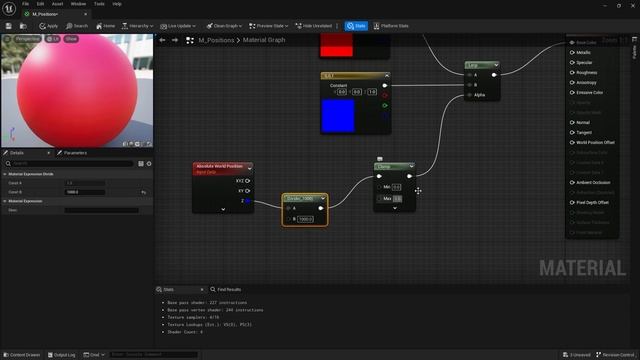Open the Clean Graph dropdown

pos(224,26)
